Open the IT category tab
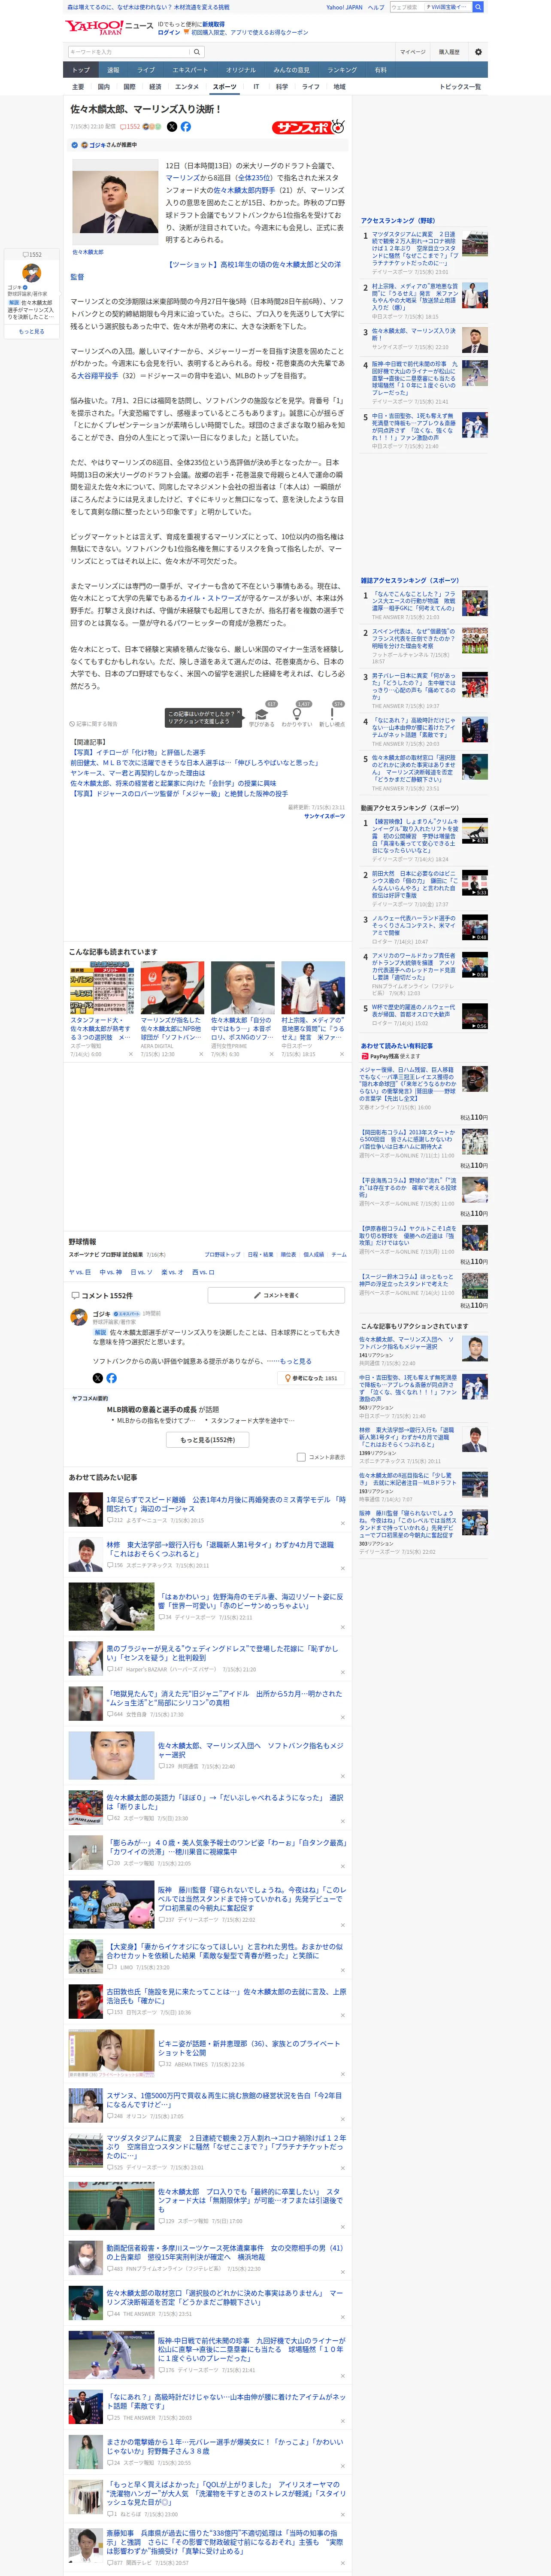Screen dimensions: 551x2576 coord(256,87)
